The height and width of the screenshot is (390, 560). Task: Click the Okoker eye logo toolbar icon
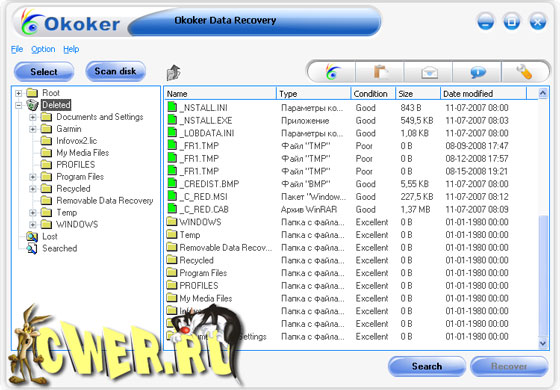(332, 72)
